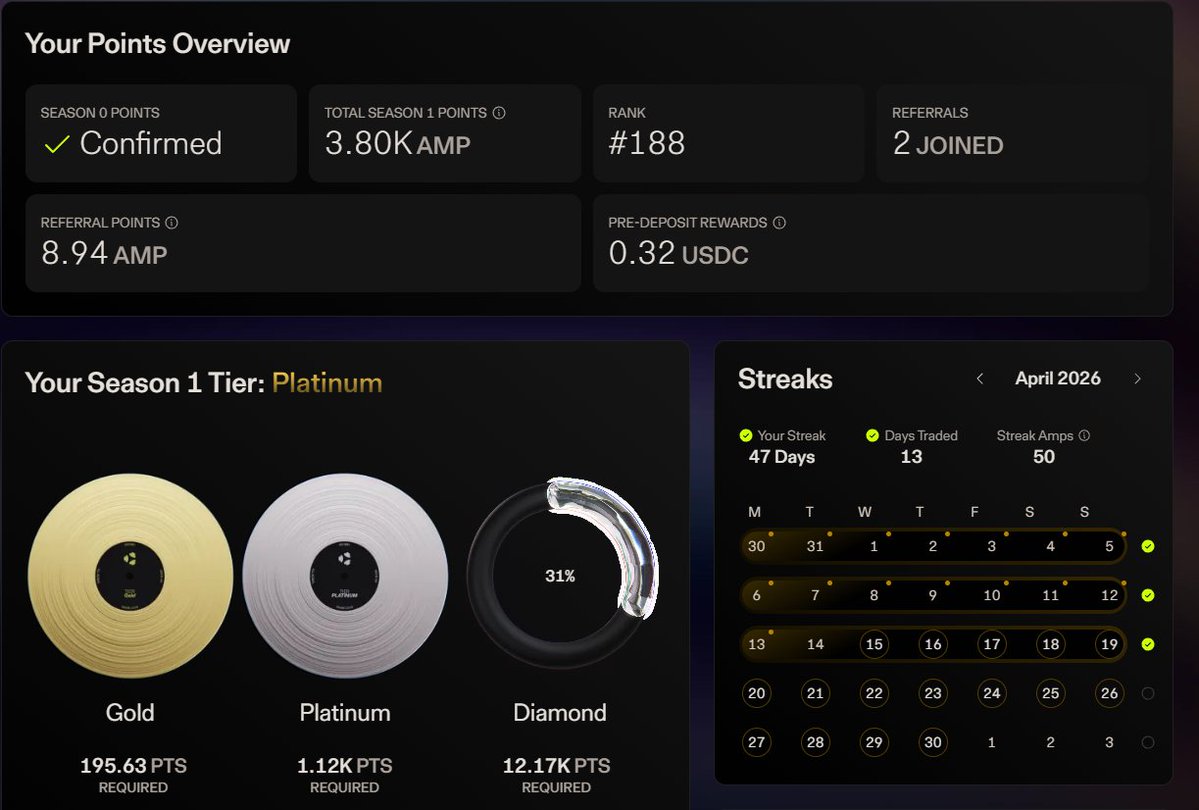
Task: Click the Streak Amps value 50
Action: 1044,457
